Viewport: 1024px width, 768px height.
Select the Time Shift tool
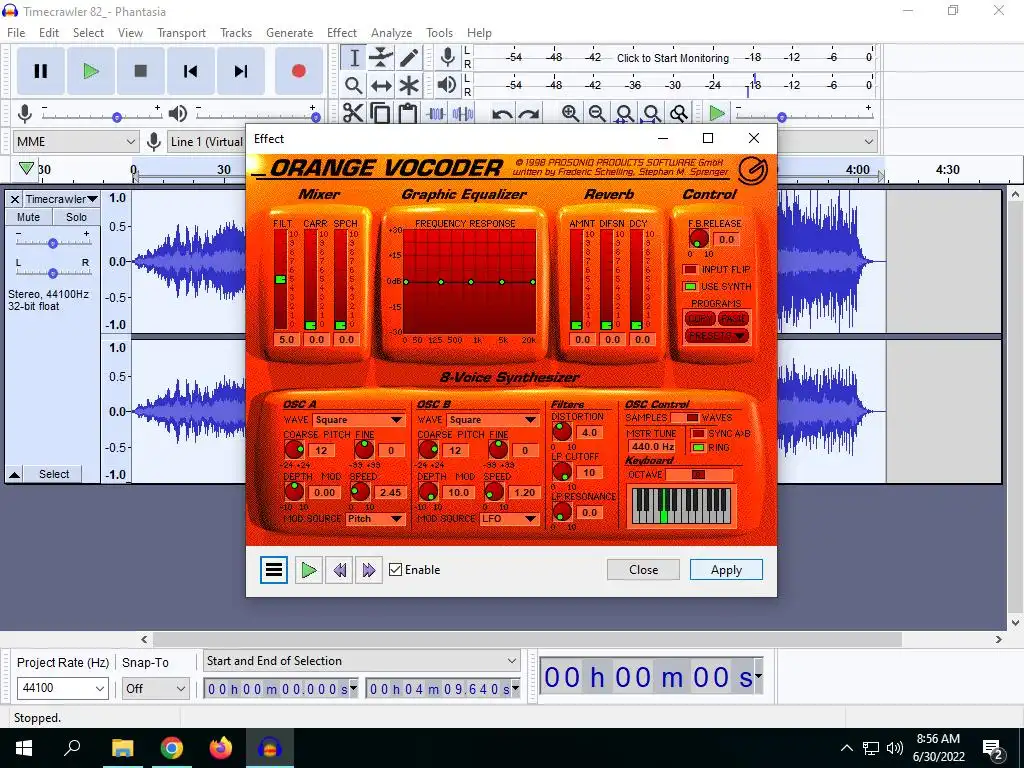pyautogui.click(x=381, y=85)
